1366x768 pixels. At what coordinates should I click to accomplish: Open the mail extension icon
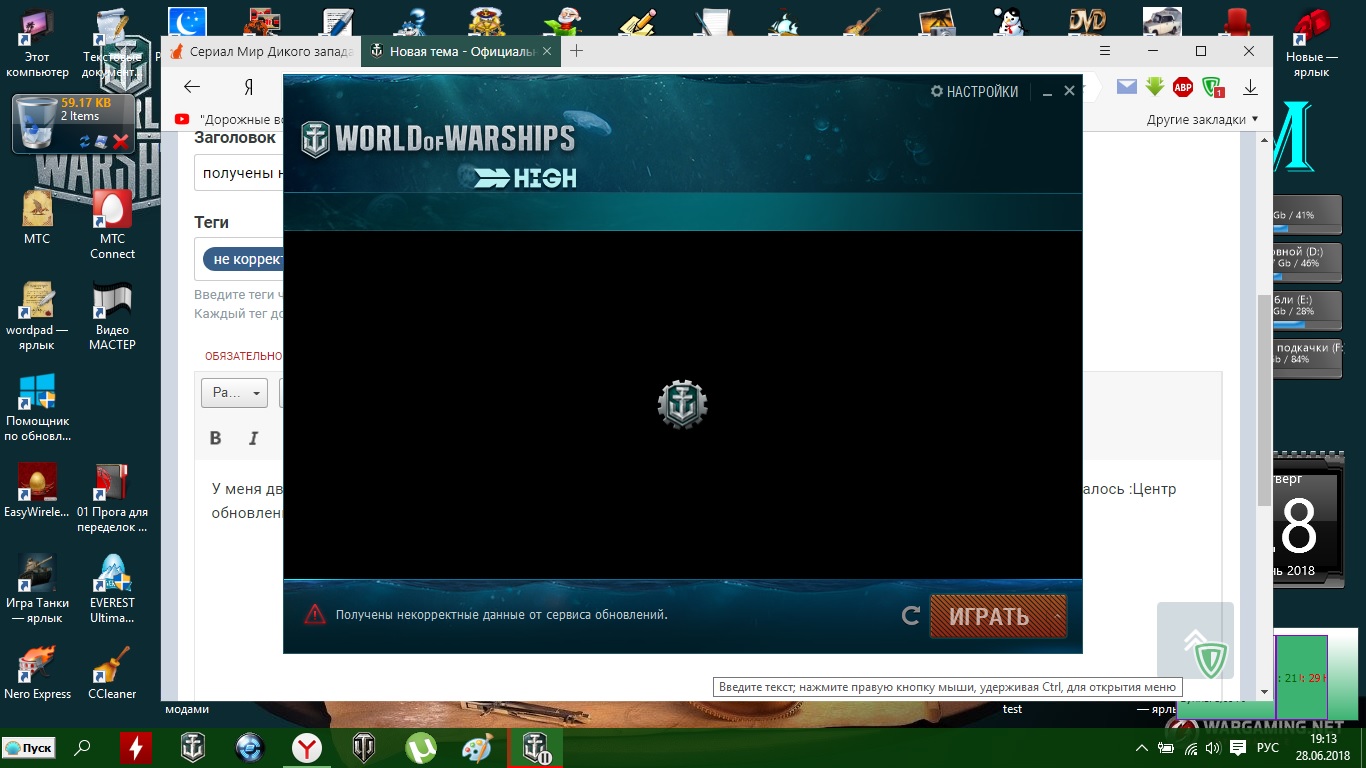point(1127,87)
